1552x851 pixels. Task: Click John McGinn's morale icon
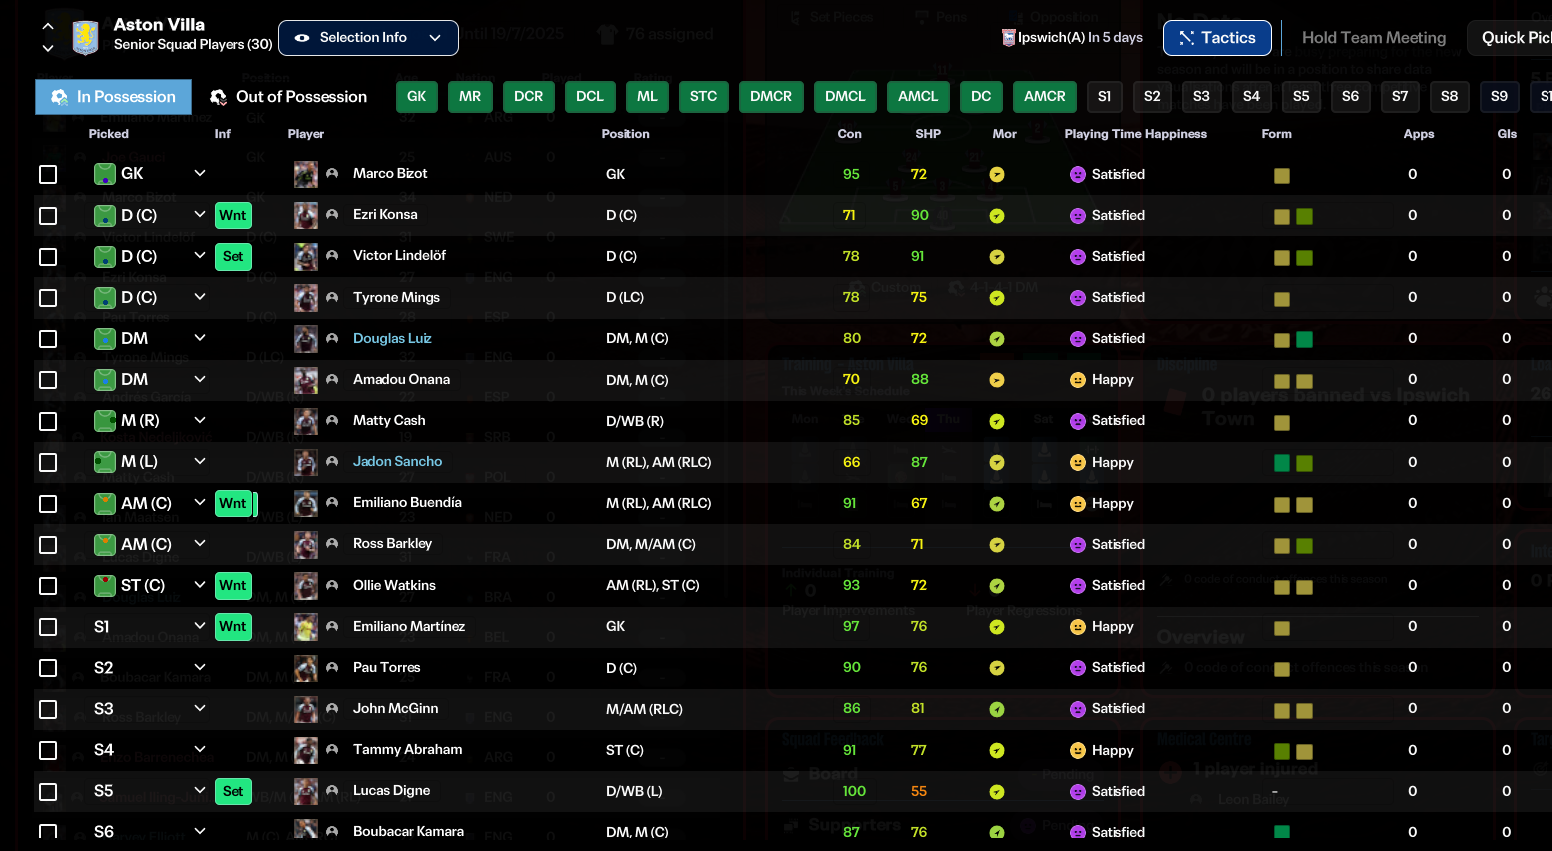(997, 709)
